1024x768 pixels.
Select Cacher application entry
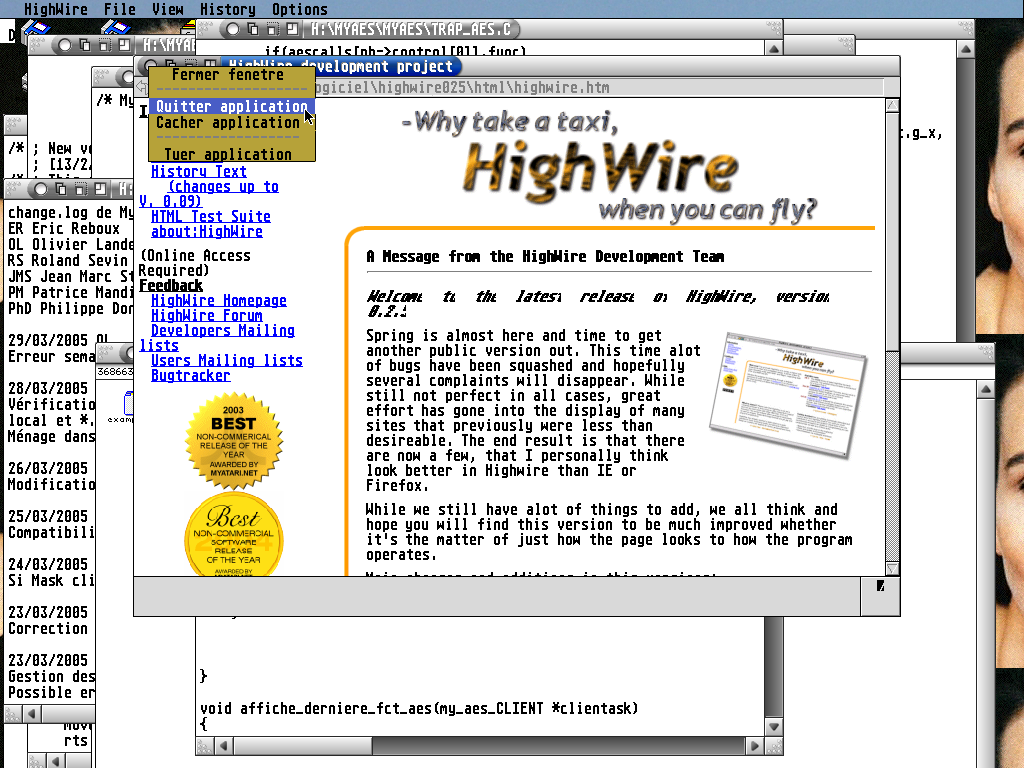point(232,123)
